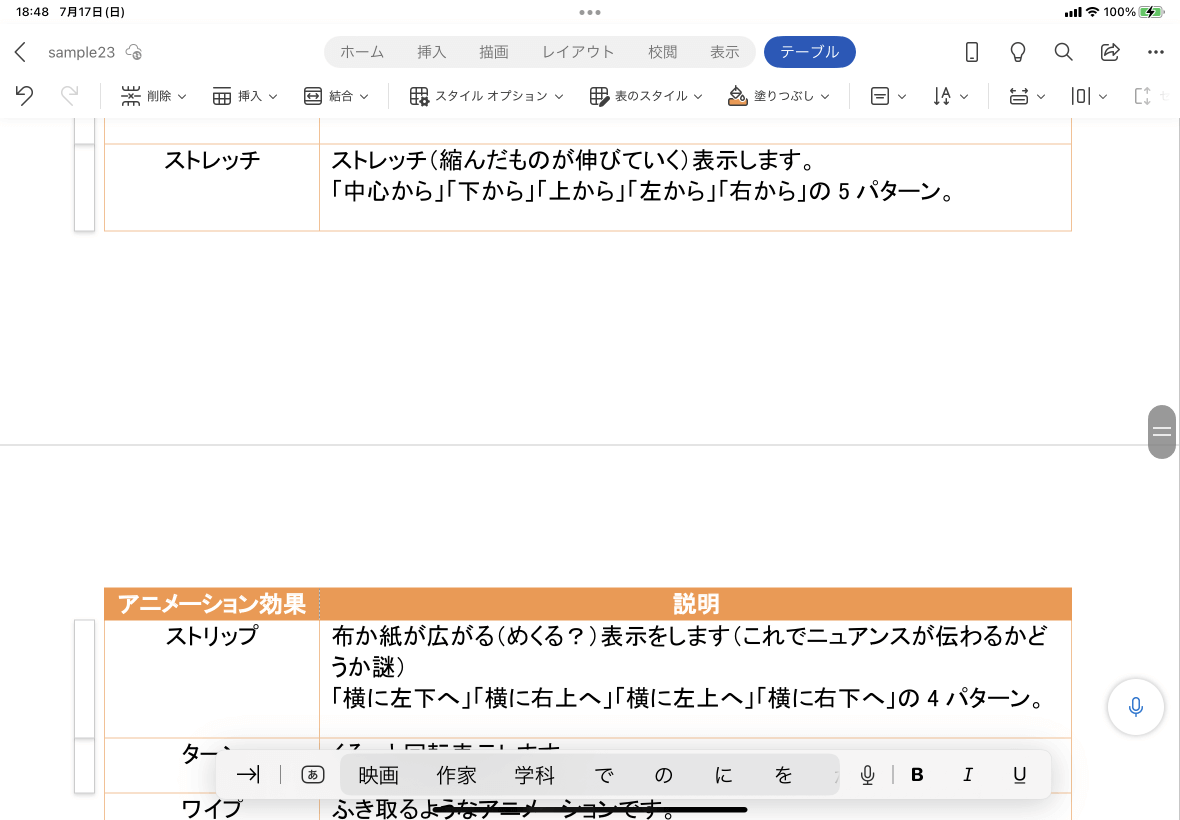Open the lightbulb Tell Me help
Image resolution: width=1180 pixels, height=820 pixels.
pos(1017,52)
